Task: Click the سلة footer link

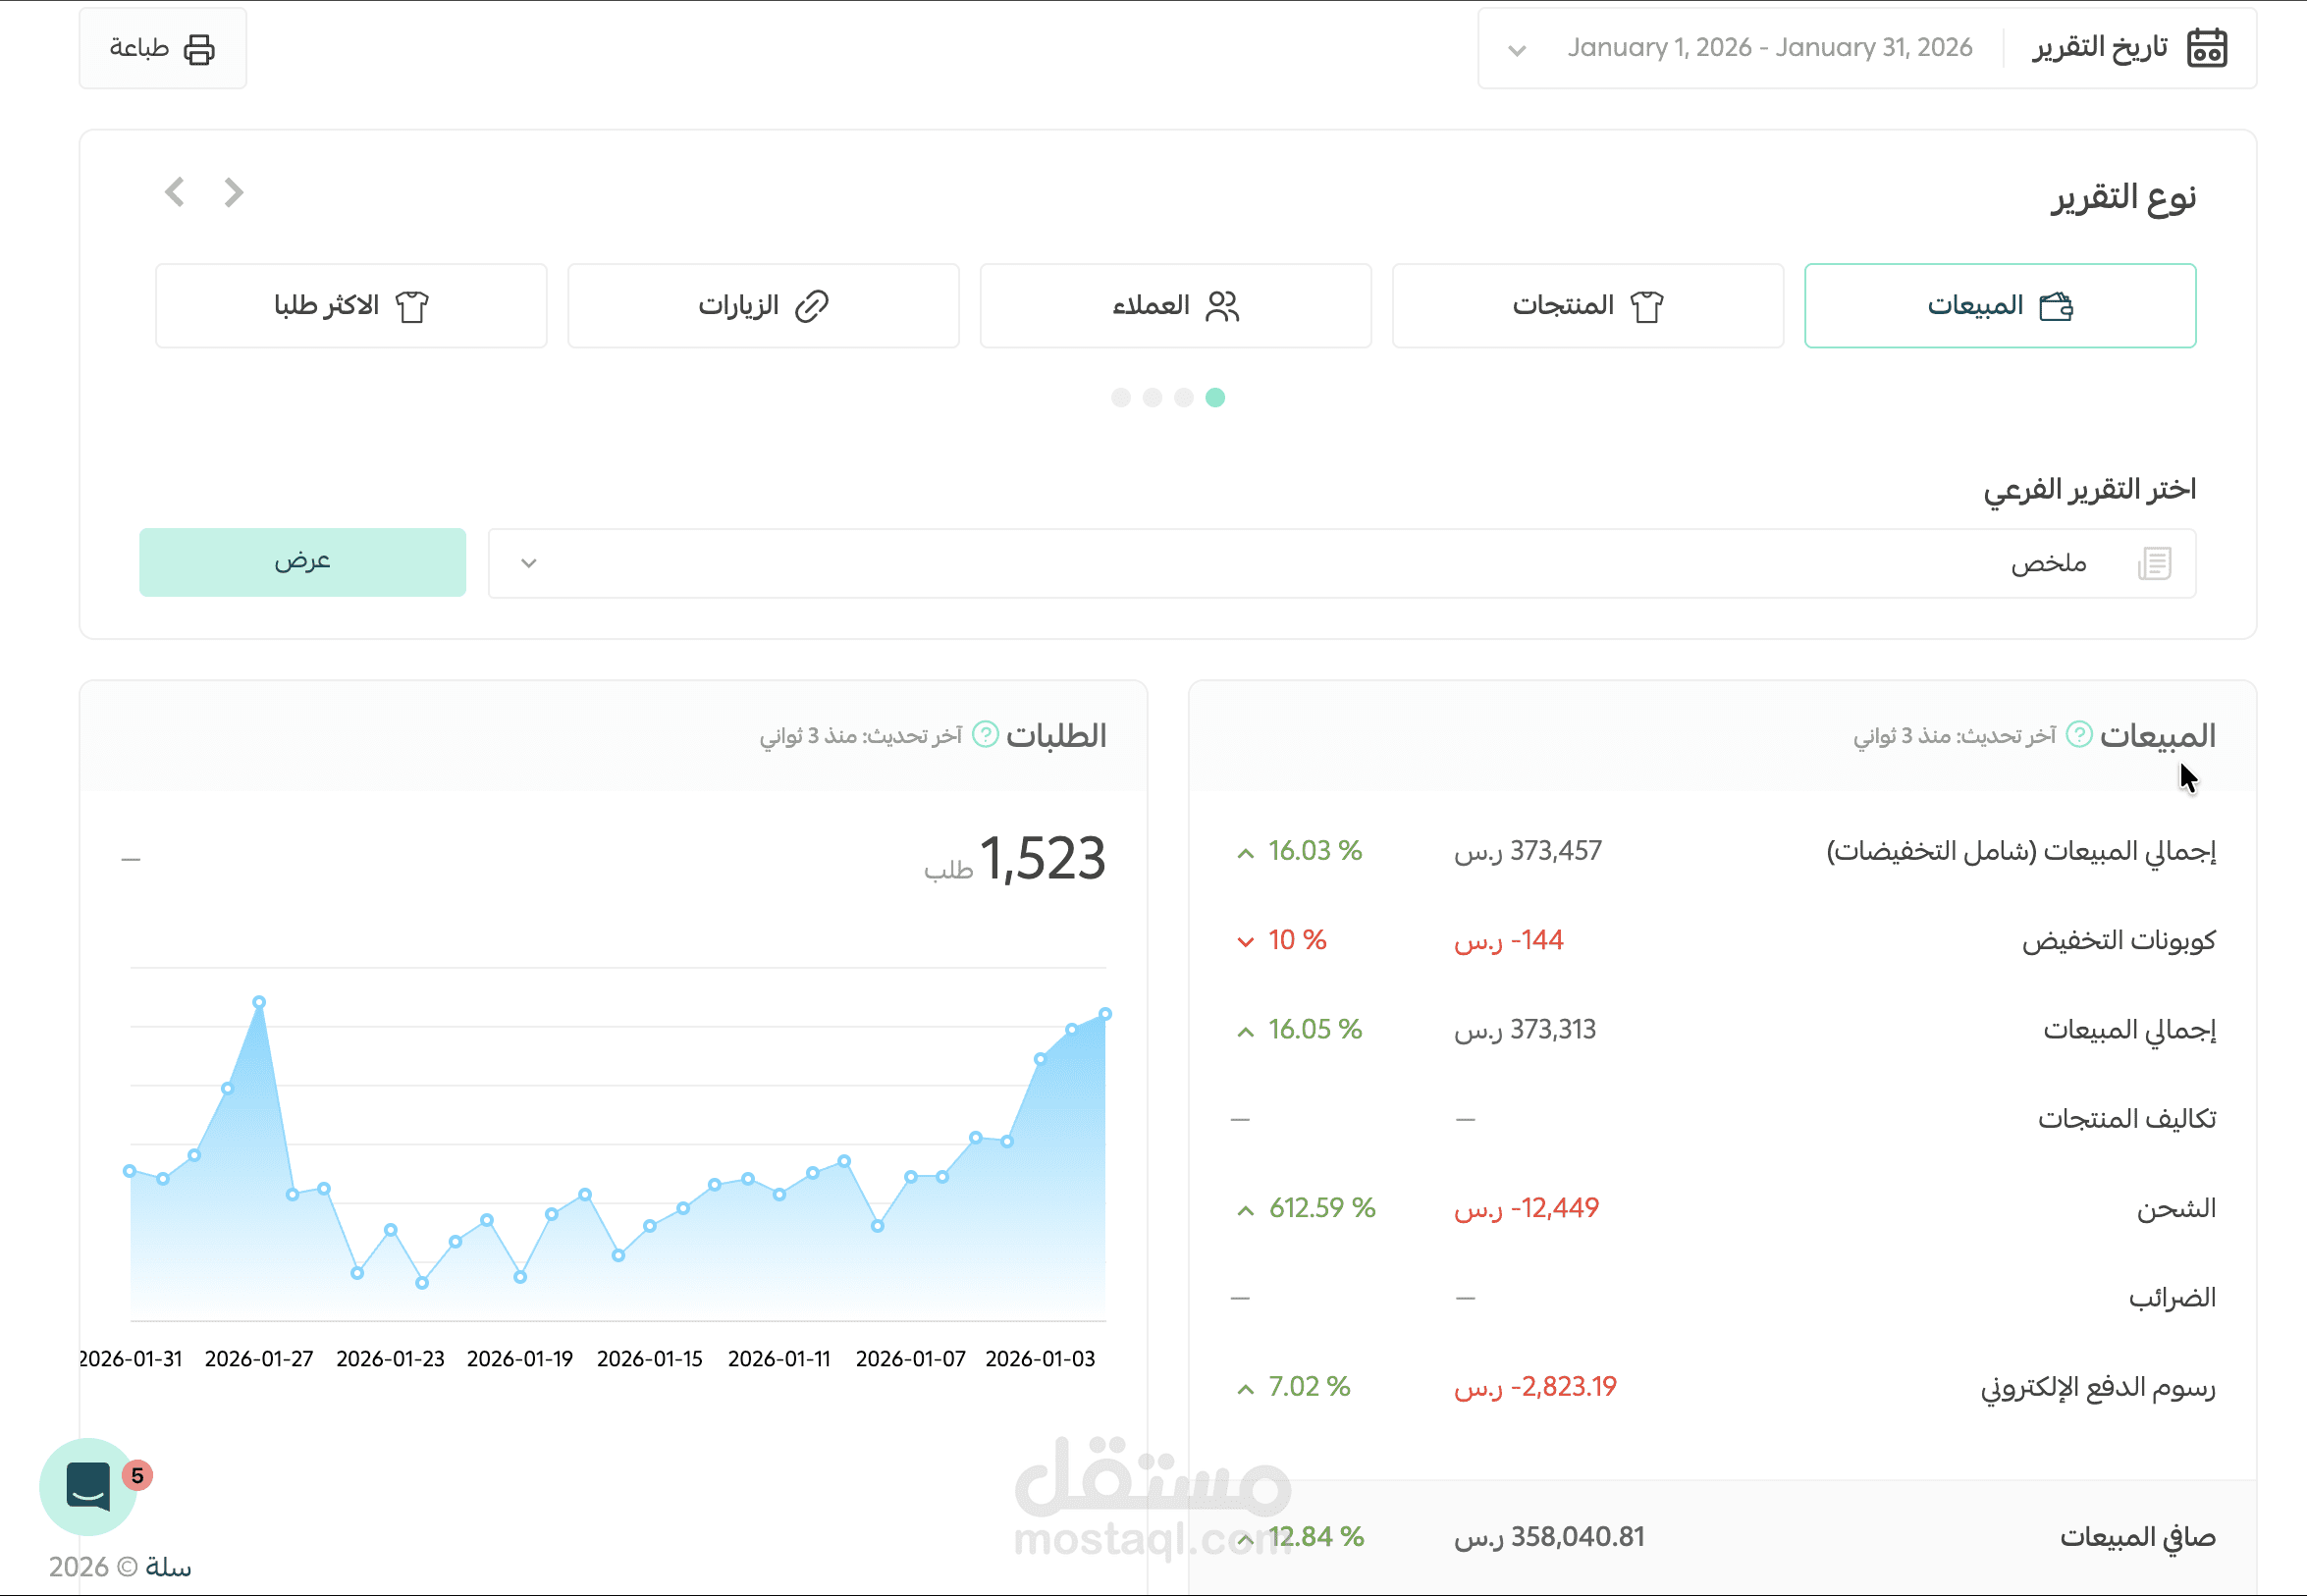Action: pyautogui.click(x=168, y=1567)
